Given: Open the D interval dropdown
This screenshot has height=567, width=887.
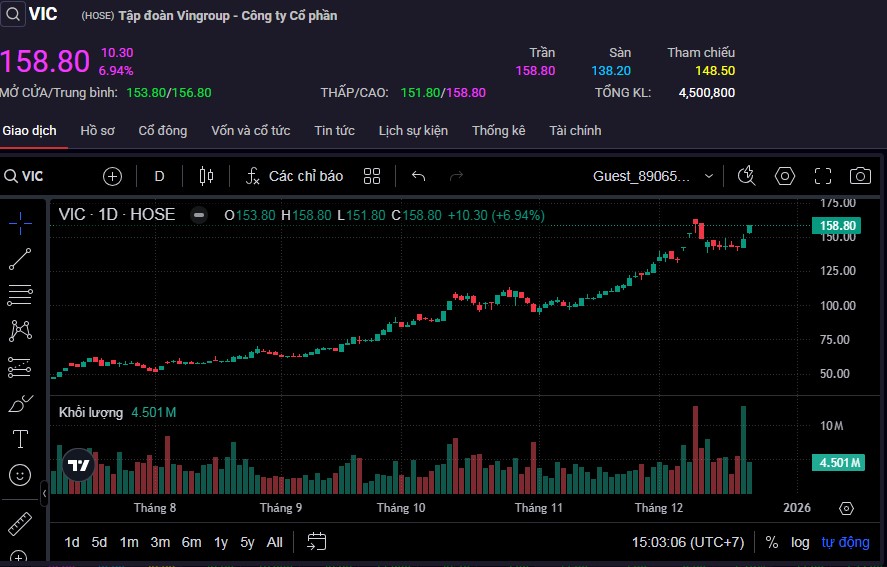Looking at the screenshot, I should 159,176.
